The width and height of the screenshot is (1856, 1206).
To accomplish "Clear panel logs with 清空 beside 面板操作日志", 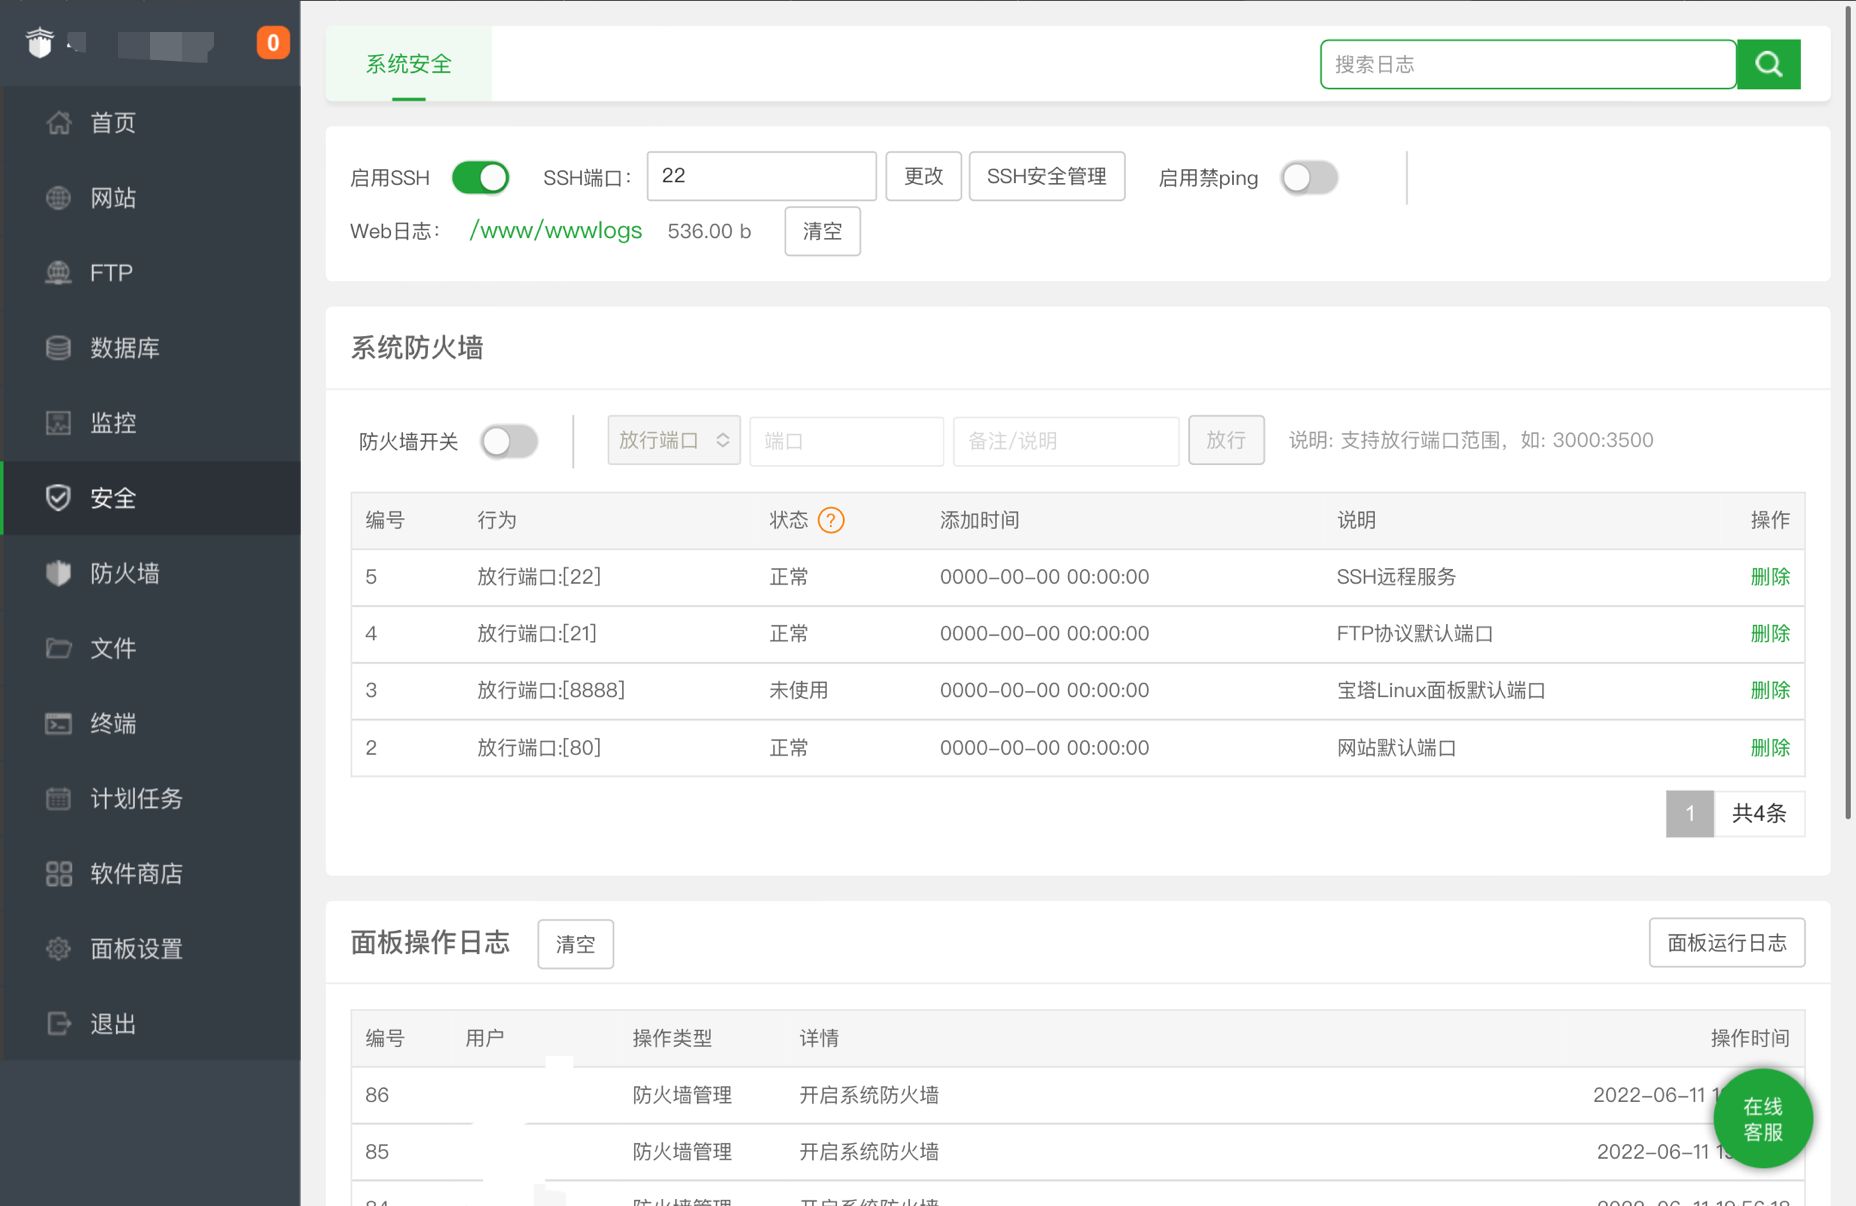I will point(575,944).
